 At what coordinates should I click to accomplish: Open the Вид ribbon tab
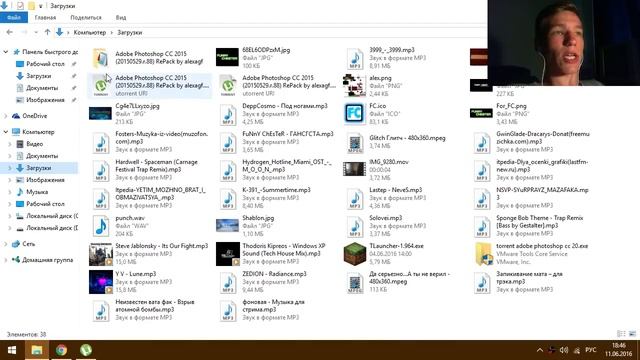[121, 18]
